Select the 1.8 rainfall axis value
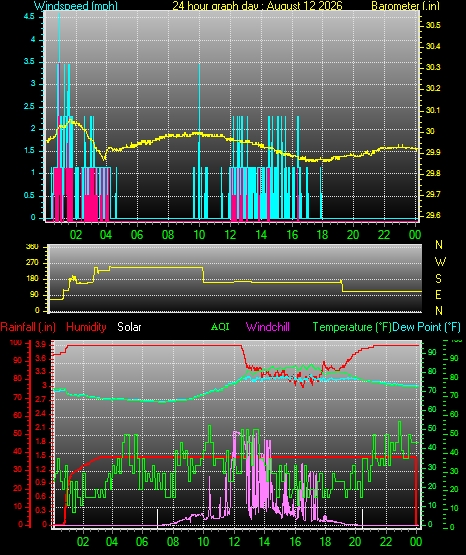466x555 pixels. [41, 441]
